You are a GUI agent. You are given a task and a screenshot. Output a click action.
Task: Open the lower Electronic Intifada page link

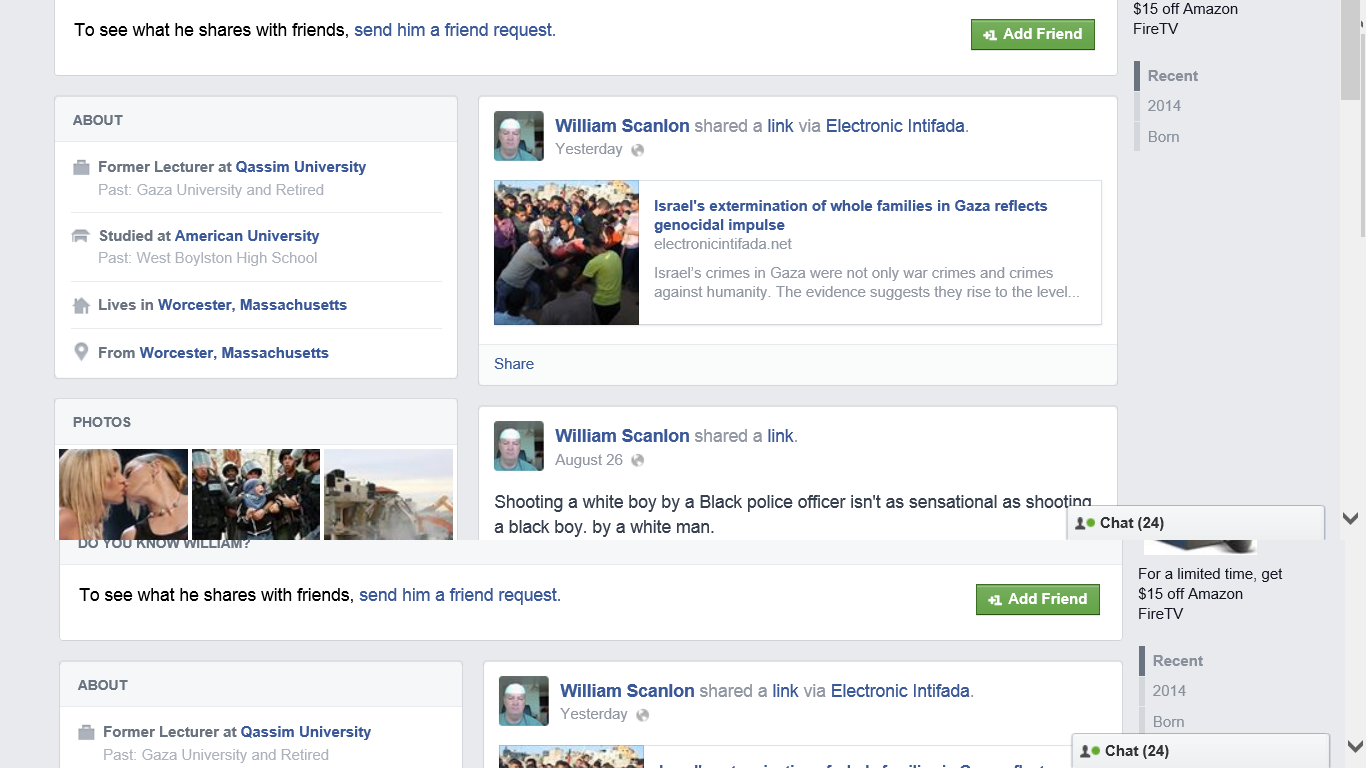tap(900, 691)
